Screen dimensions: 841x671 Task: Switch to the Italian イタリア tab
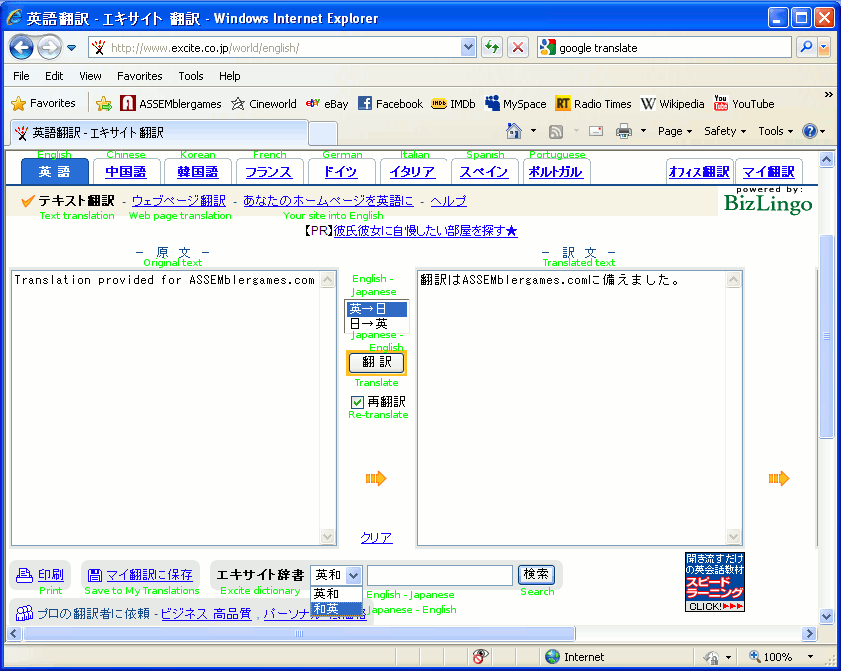point(412,172)
